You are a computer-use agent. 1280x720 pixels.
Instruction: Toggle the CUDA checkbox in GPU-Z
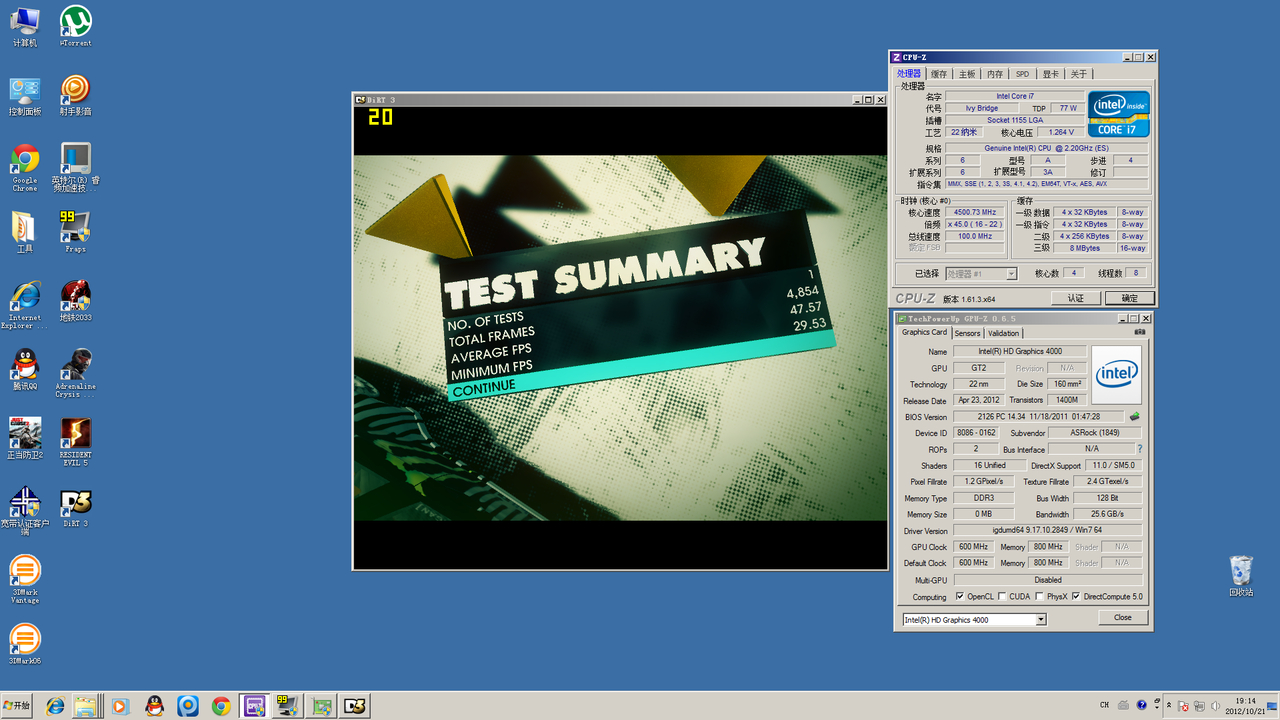1001,596
